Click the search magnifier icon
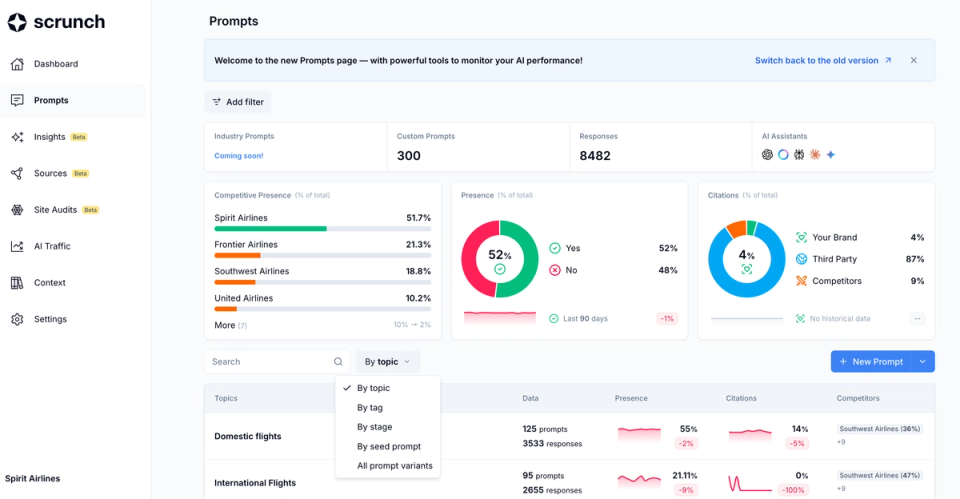Image resolution: width=960 pixels, height=499 pixels. pyautogui.click(x=338, y=362)
